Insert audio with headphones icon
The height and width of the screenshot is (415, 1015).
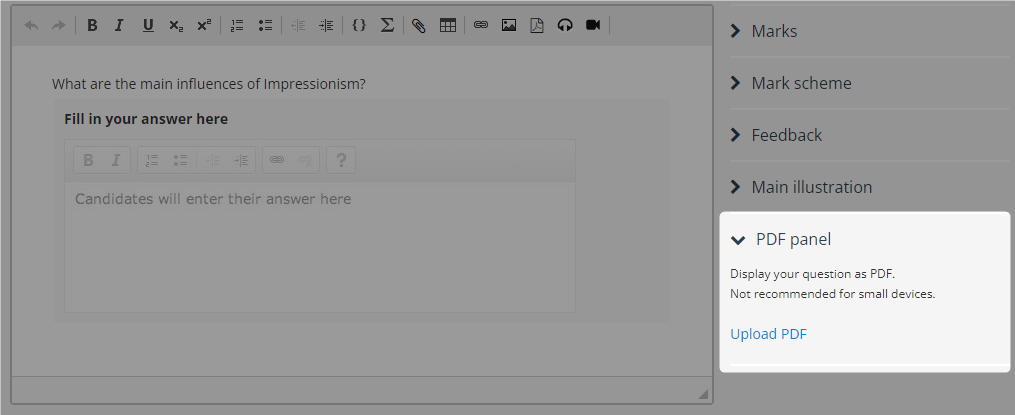point(565,25)
